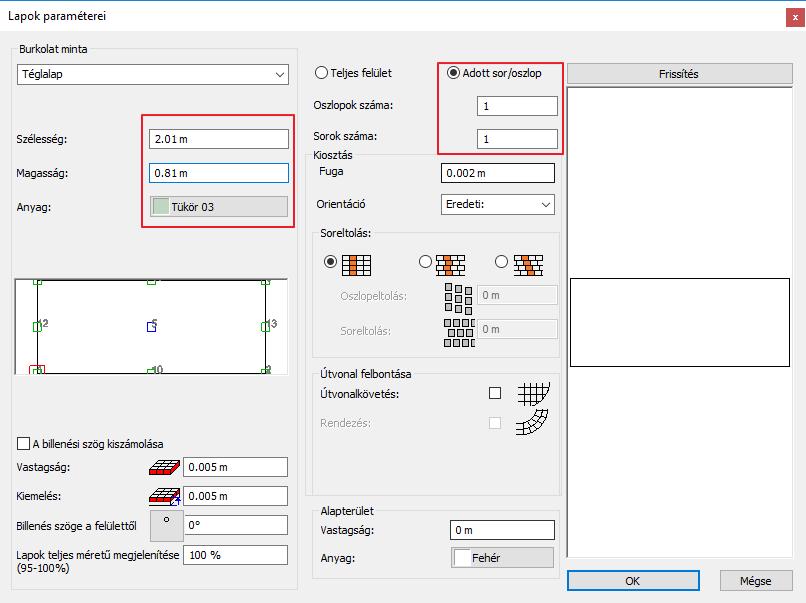Click the Soreltolás row offset icon
The width and height of the screenshot is (806, 603).
(459, 333)
